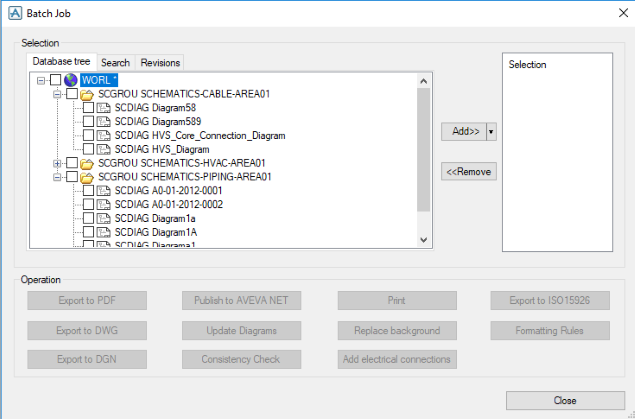Open the Revisions tab

(x=160, y=62)
